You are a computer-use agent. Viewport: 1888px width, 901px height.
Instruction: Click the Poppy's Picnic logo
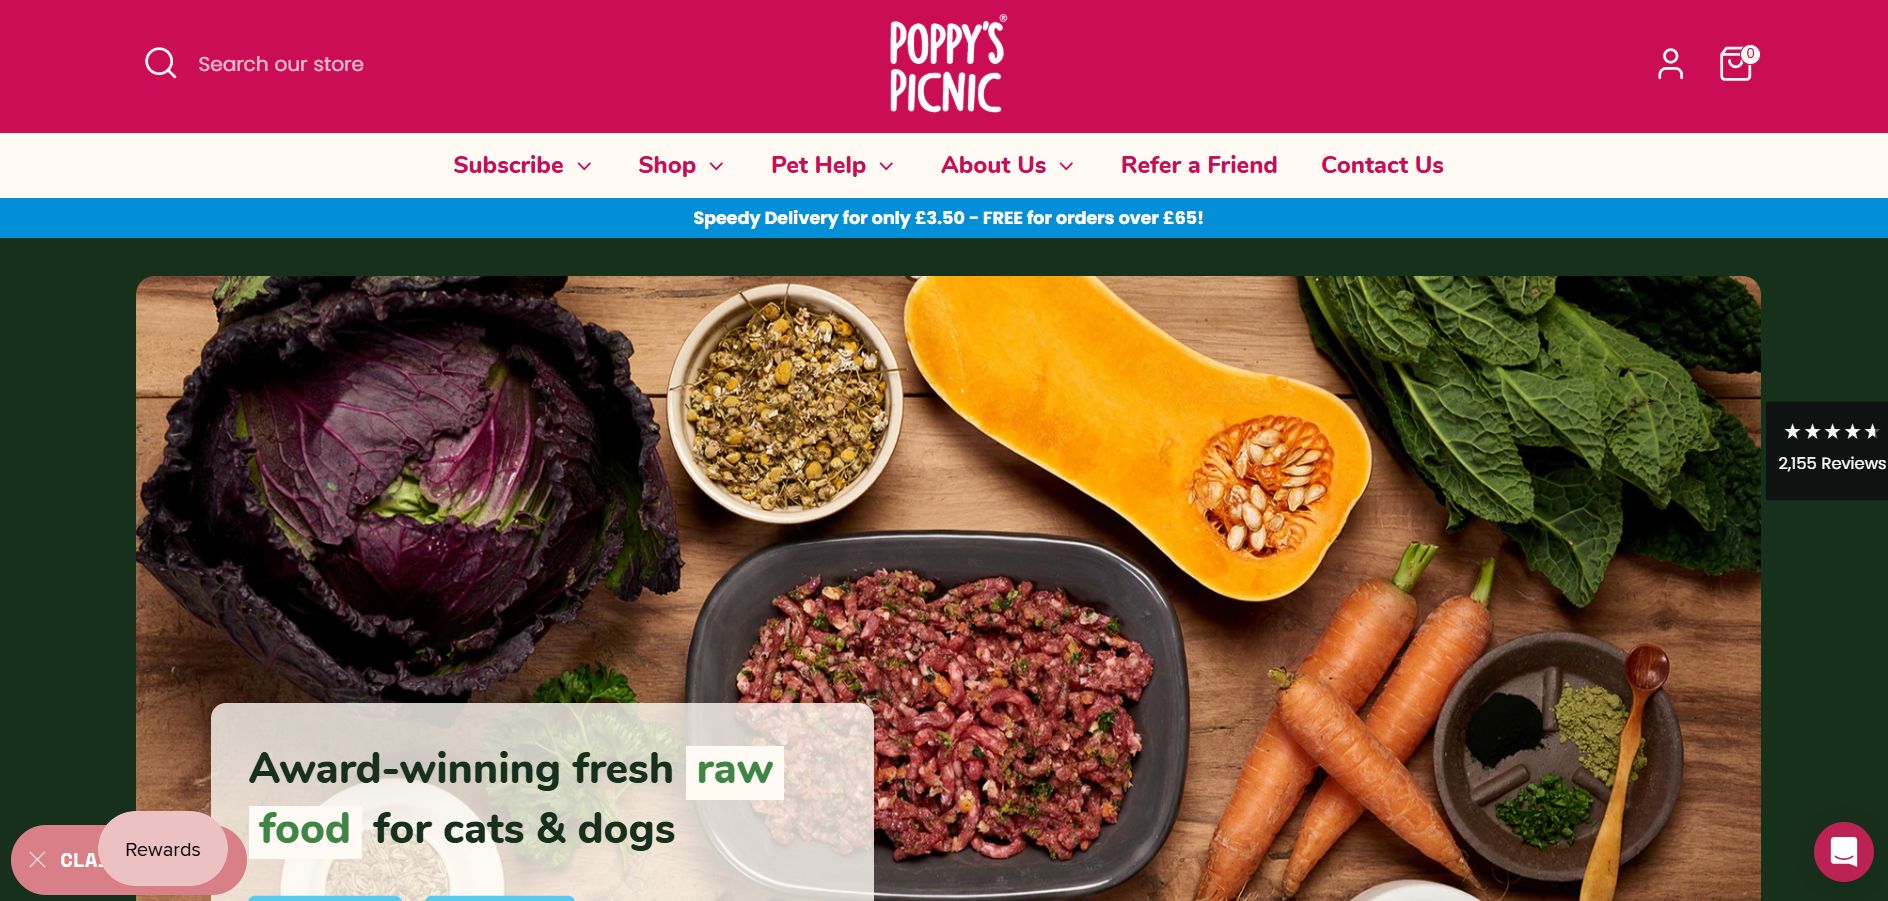click(947, 64)
